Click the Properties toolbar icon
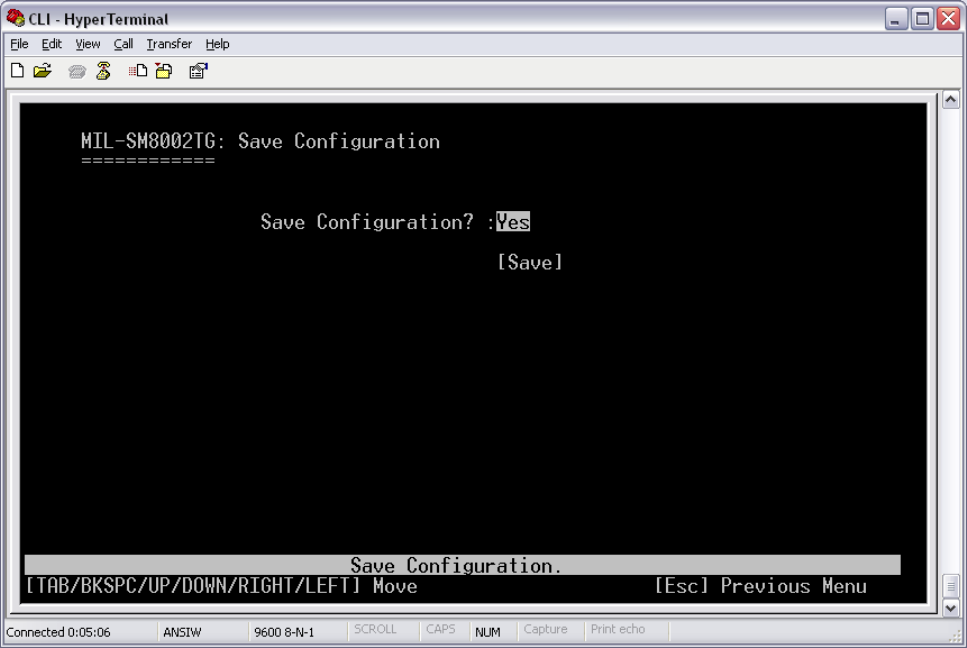 coord(199,71)
